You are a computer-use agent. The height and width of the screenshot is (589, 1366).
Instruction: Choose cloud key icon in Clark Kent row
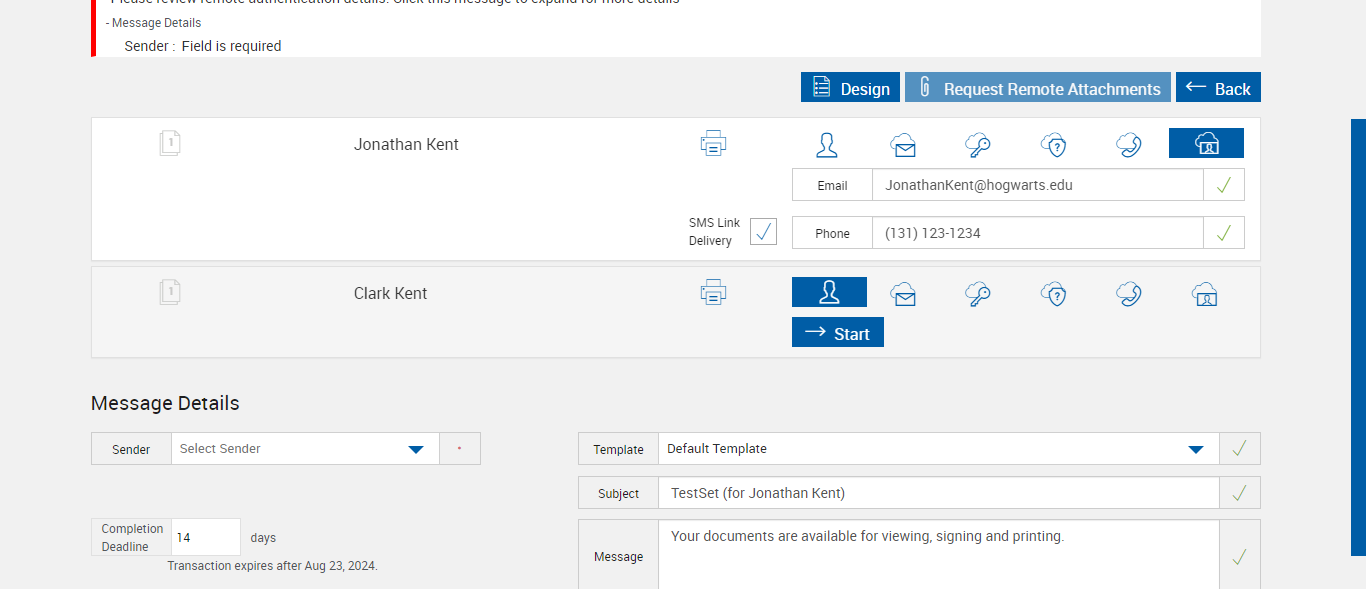978,294
